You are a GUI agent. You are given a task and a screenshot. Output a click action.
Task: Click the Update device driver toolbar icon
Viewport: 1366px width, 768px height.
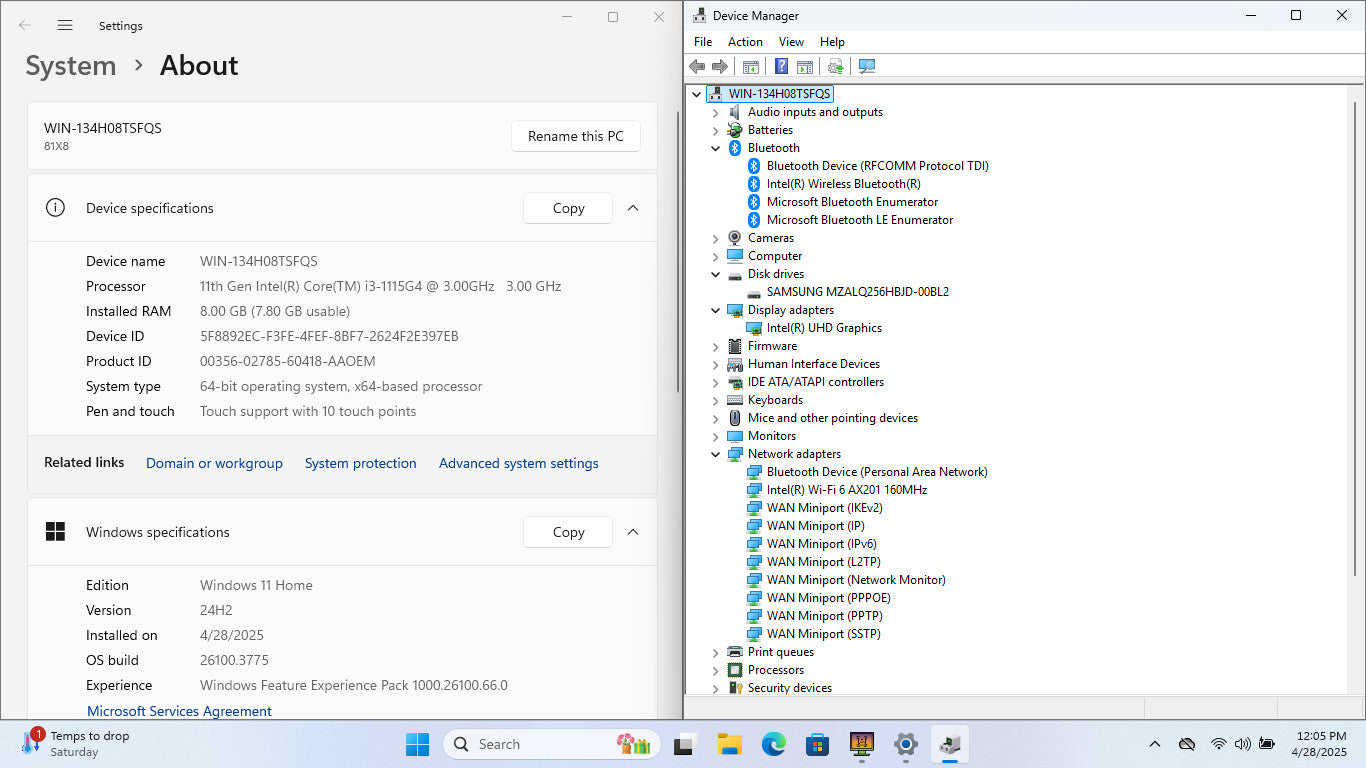835,66
